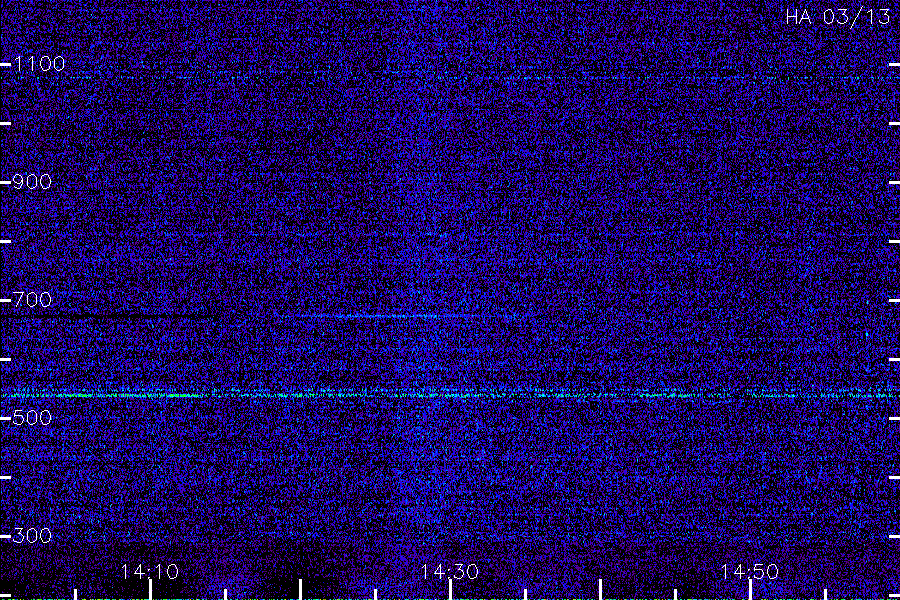The height and width of the screenshot is (600, 900).
Task: Click the HA 03/13 station date label
Action: [837, 17]
